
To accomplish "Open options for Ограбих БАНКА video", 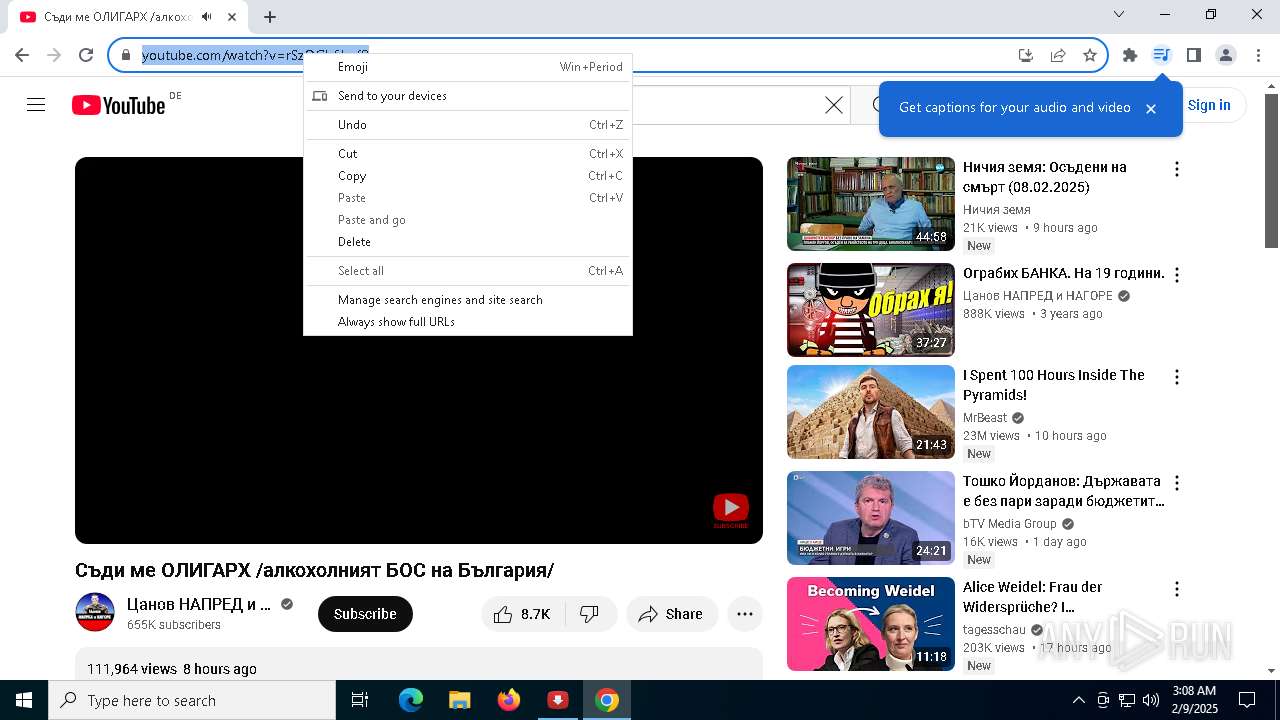I will coord(1177,275).
